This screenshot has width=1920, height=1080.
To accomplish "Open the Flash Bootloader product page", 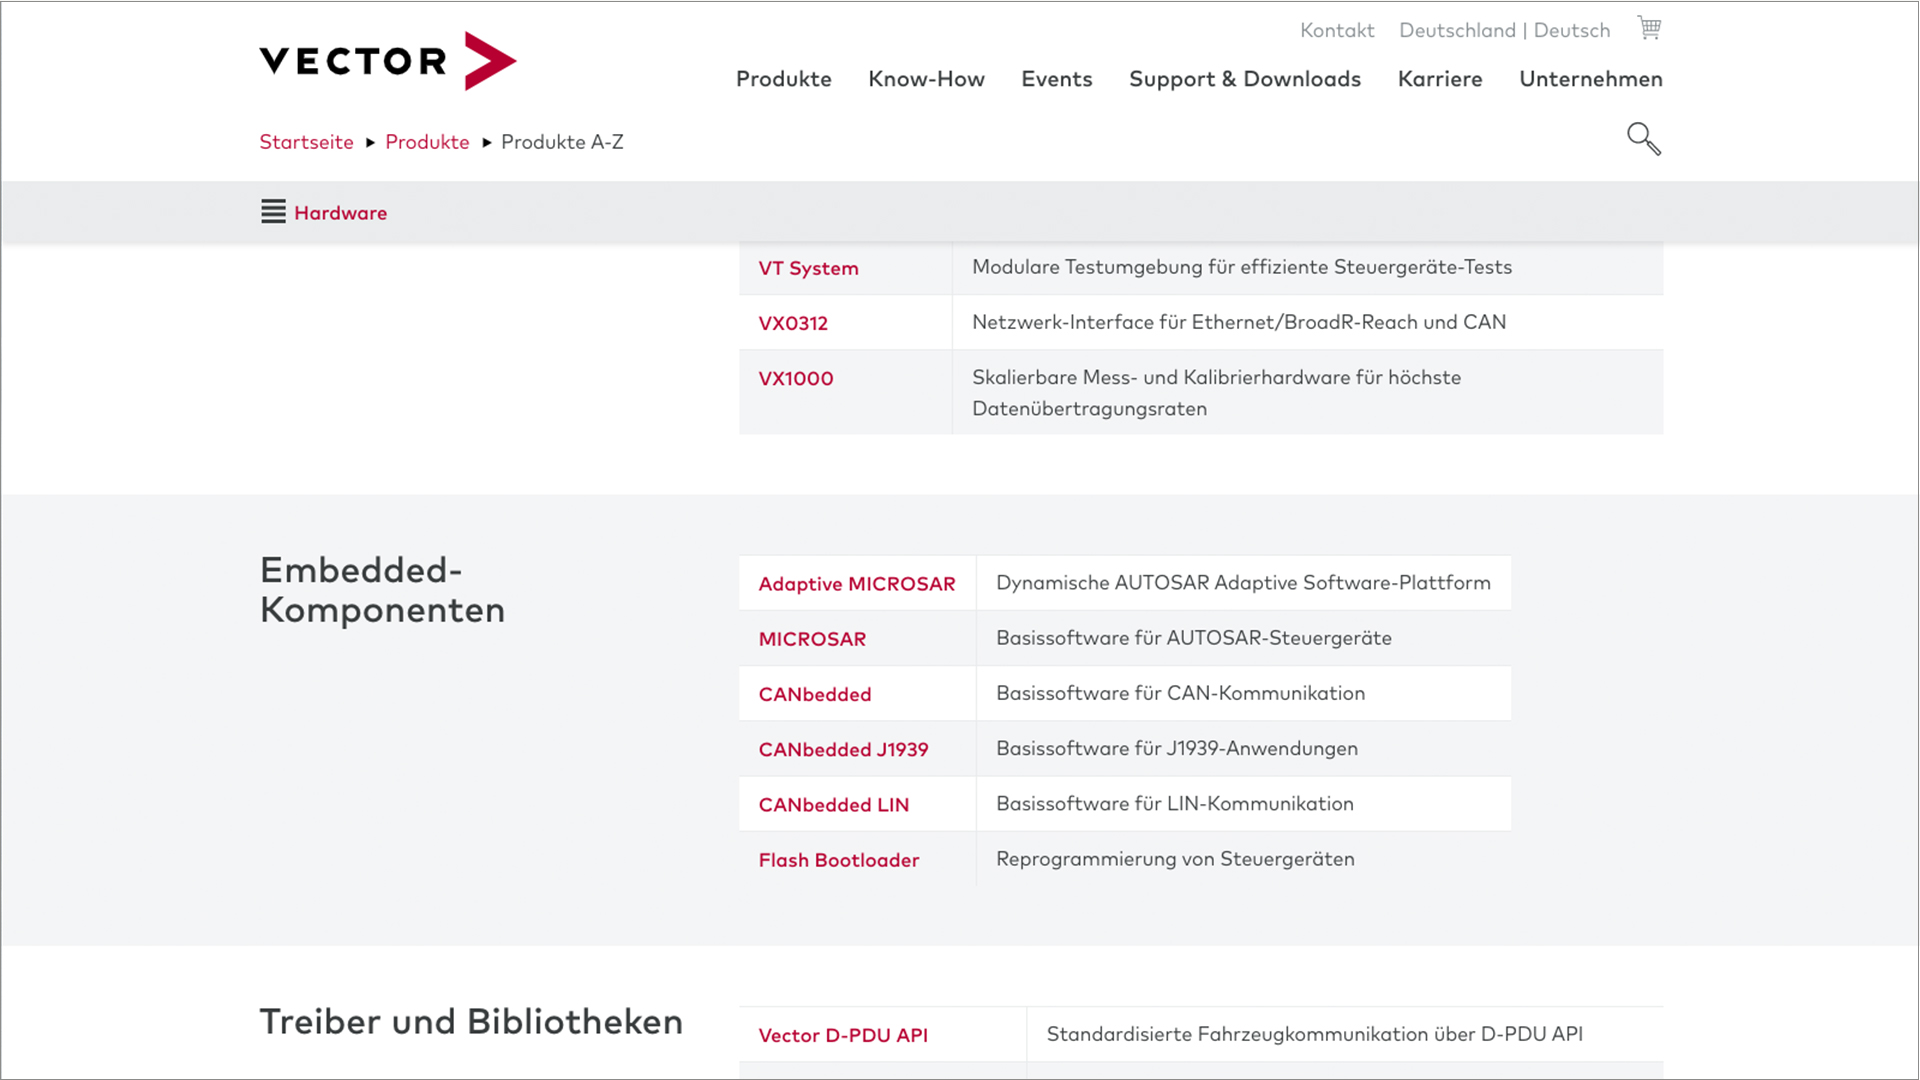I will click(x=838, y=860).
